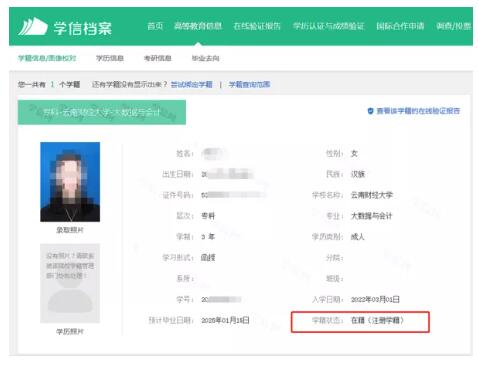Click the major value 大数据与会计

coord(371,216)
